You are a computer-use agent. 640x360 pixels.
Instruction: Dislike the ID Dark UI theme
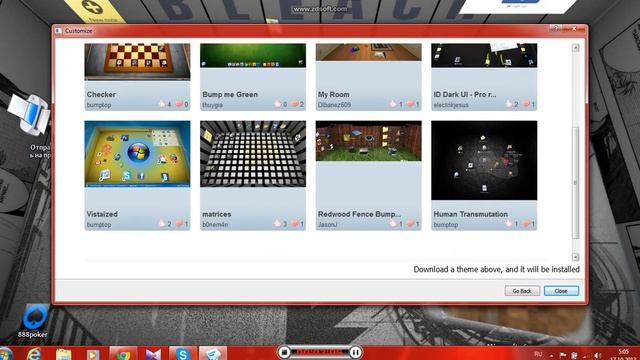pos(526,104)
